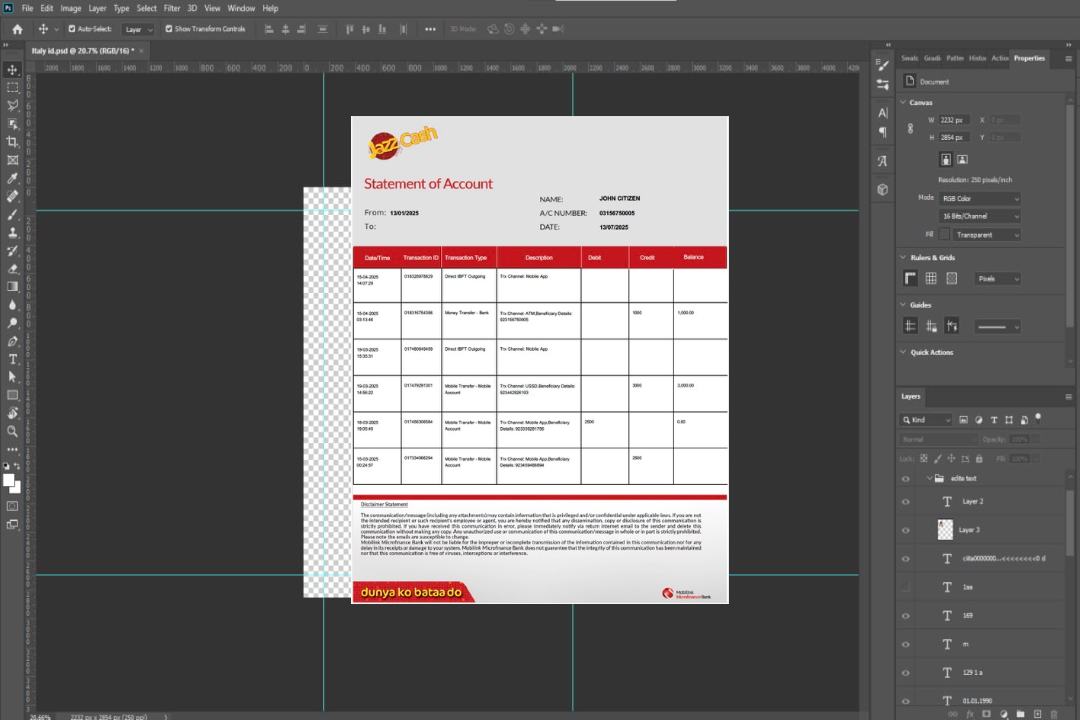This screenshot has height=720, width=1080.
Task: Click the canvas Fill color swatch
Action: (x=944, y=235)
